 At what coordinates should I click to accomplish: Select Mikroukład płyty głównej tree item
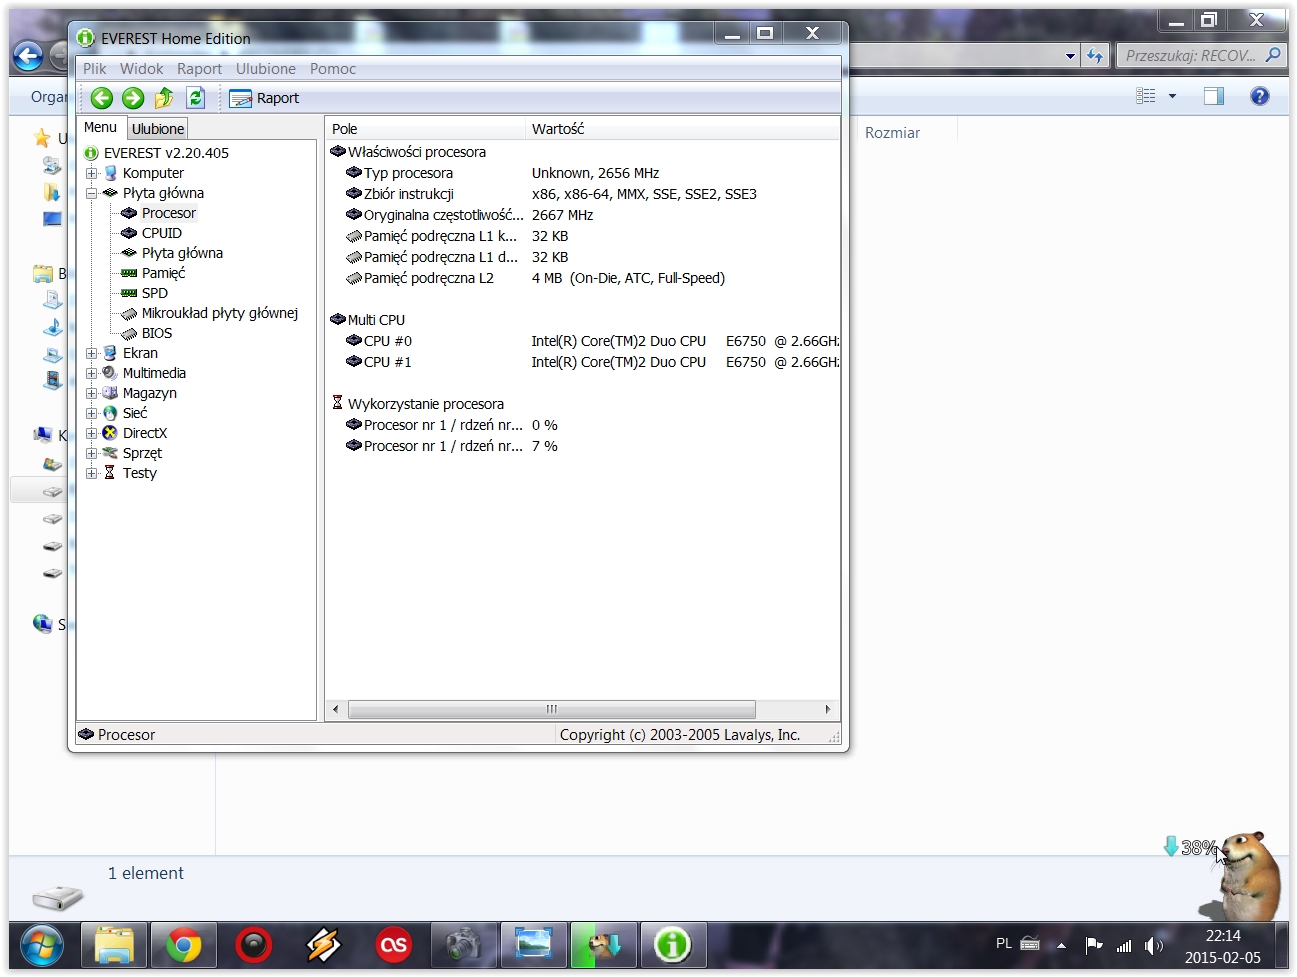coord(220,313)
